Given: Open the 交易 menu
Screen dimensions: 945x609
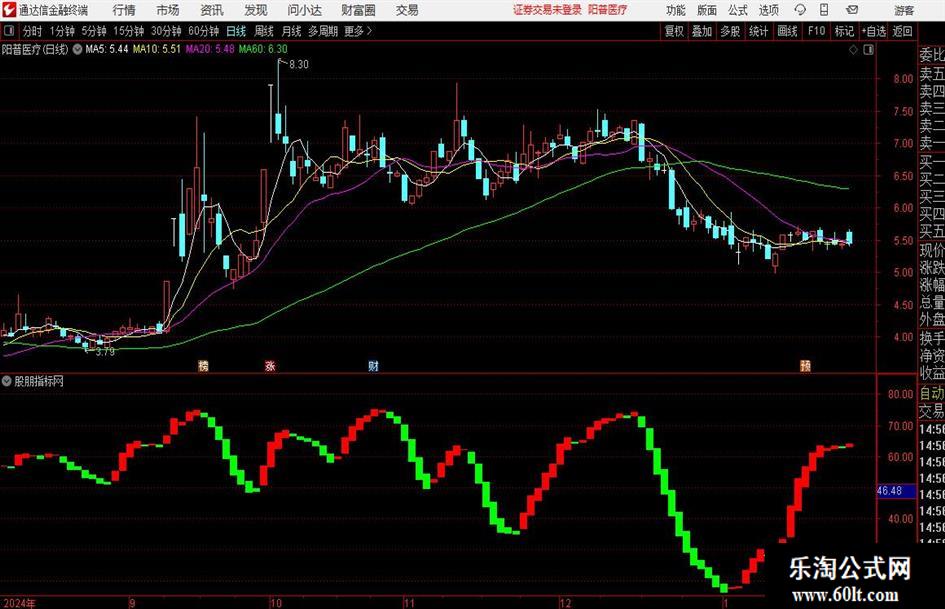Looking at the screenshot, I should coord(407,10).
